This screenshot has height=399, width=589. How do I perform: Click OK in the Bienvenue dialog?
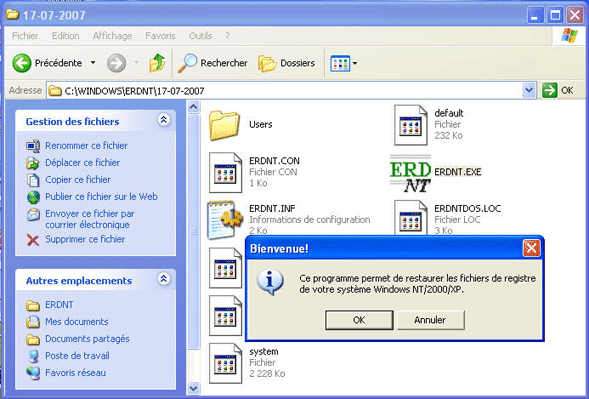[x=359, y=320]
